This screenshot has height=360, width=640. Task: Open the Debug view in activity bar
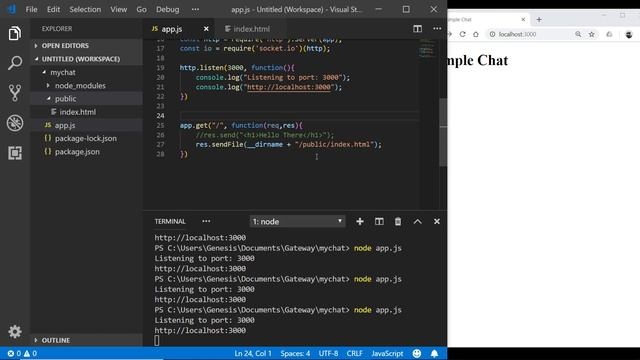15,123
